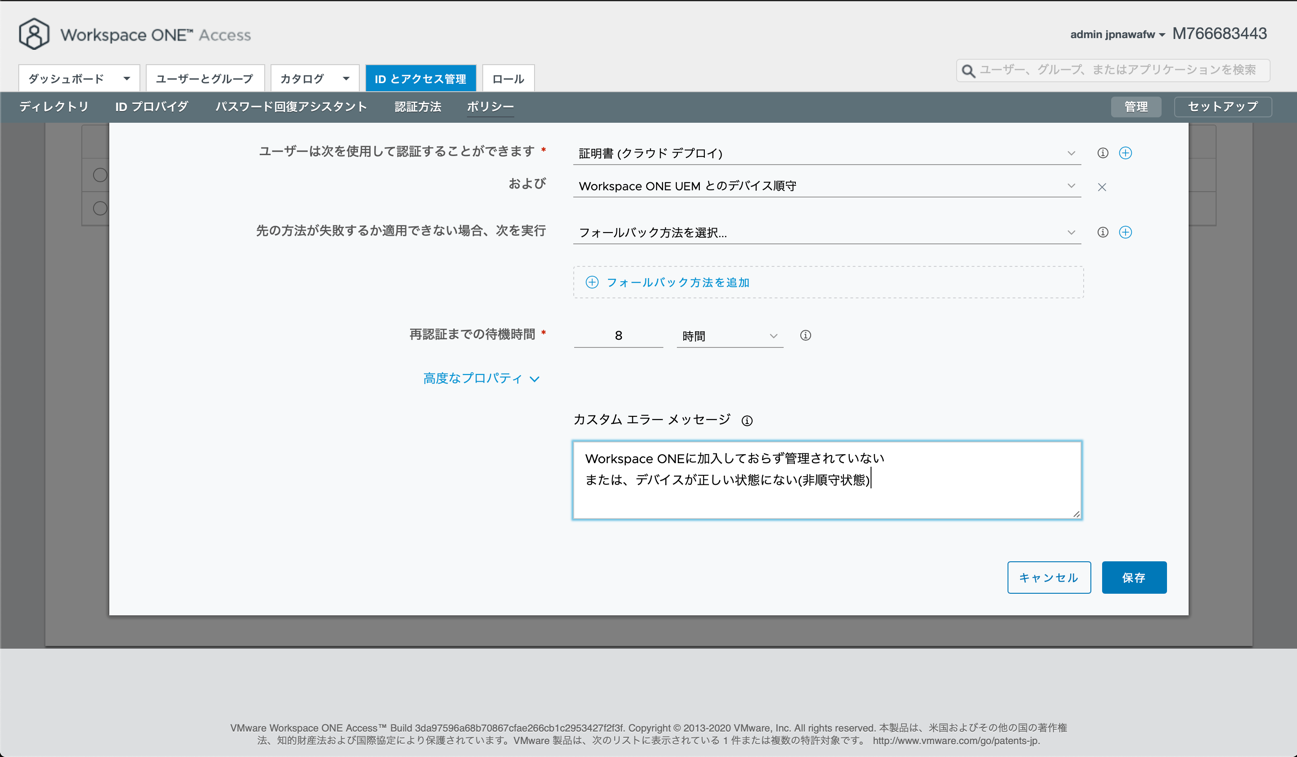The image size is (1297, 757).
Task: Open the 証明書 (クラウド デプロイ) authentication dropdown
Action: [826, 153]
